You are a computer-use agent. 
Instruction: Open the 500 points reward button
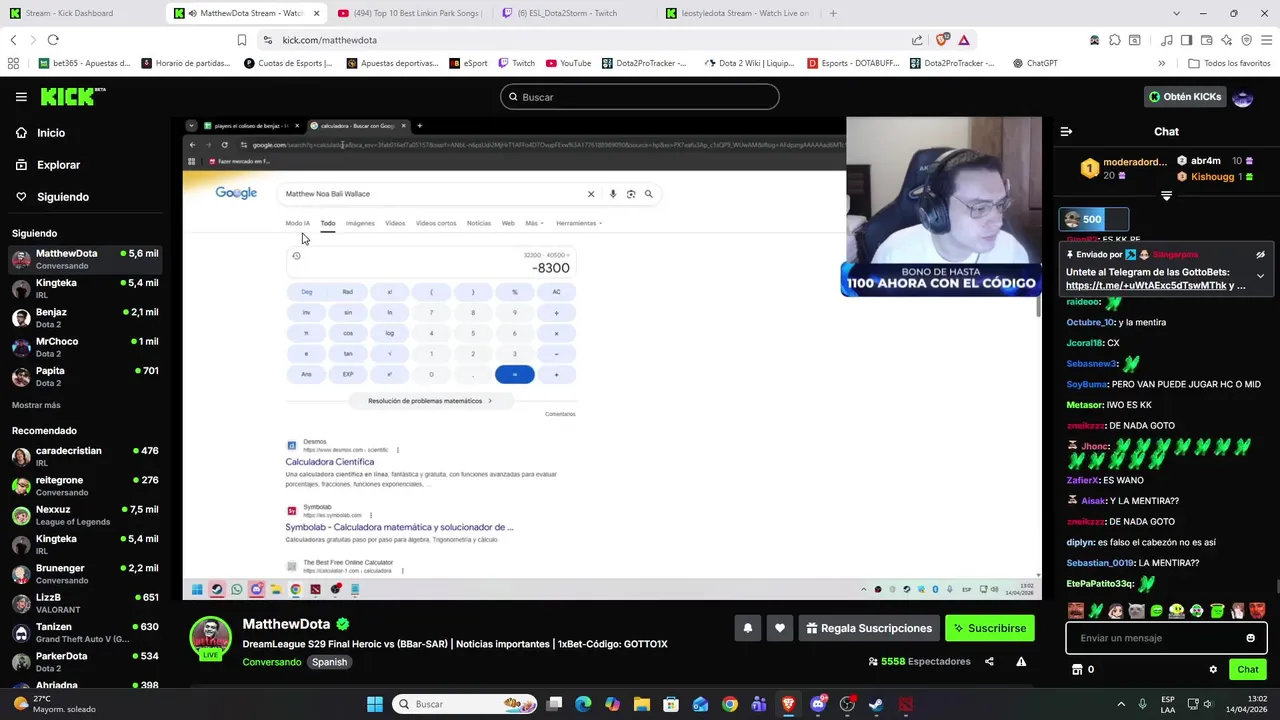pyautogui.click(x=1093, y=219)
